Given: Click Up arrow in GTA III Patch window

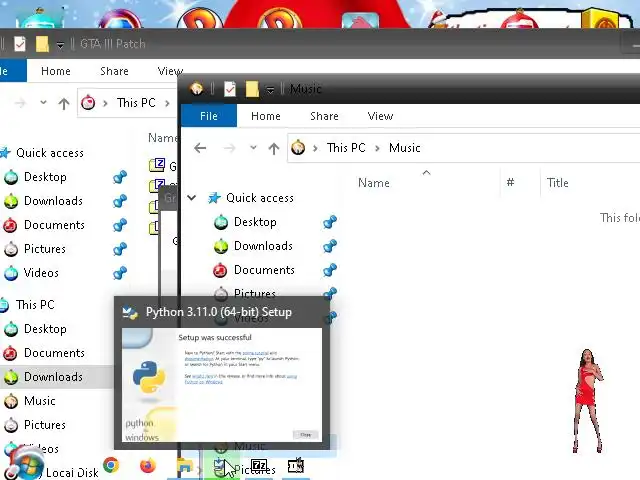Looking at the screenshot, I should click(64, 103).
